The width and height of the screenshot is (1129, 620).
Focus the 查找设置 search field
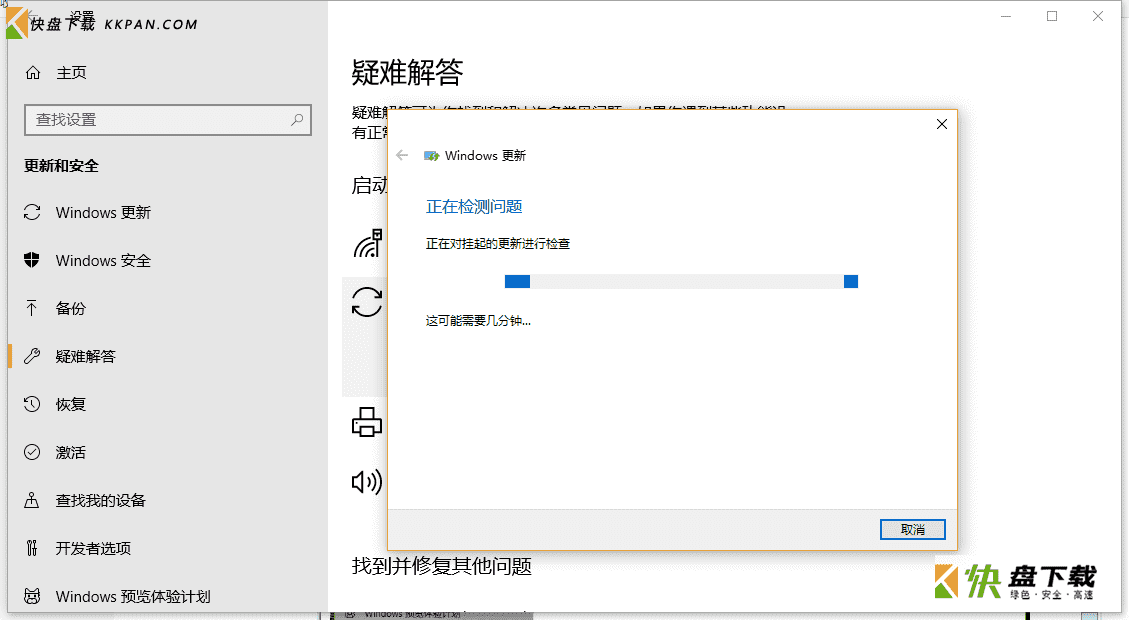[168, 120]
